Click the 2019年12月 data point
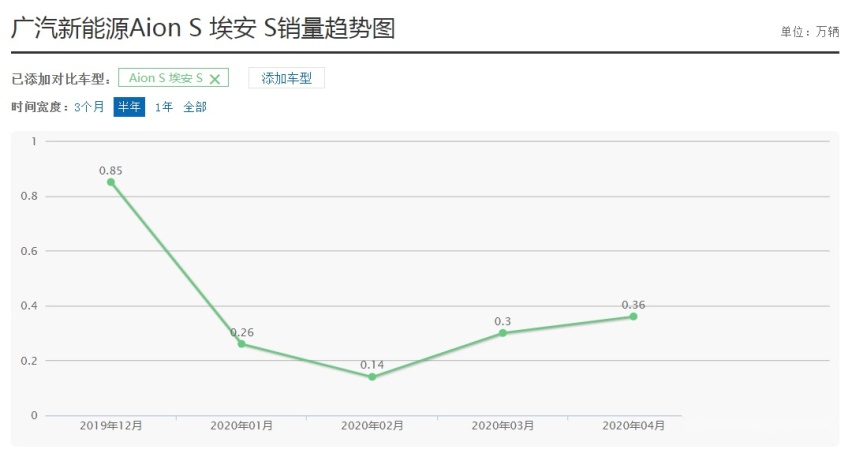The height and width of the screenshot is (461, 852). (111, 182)
